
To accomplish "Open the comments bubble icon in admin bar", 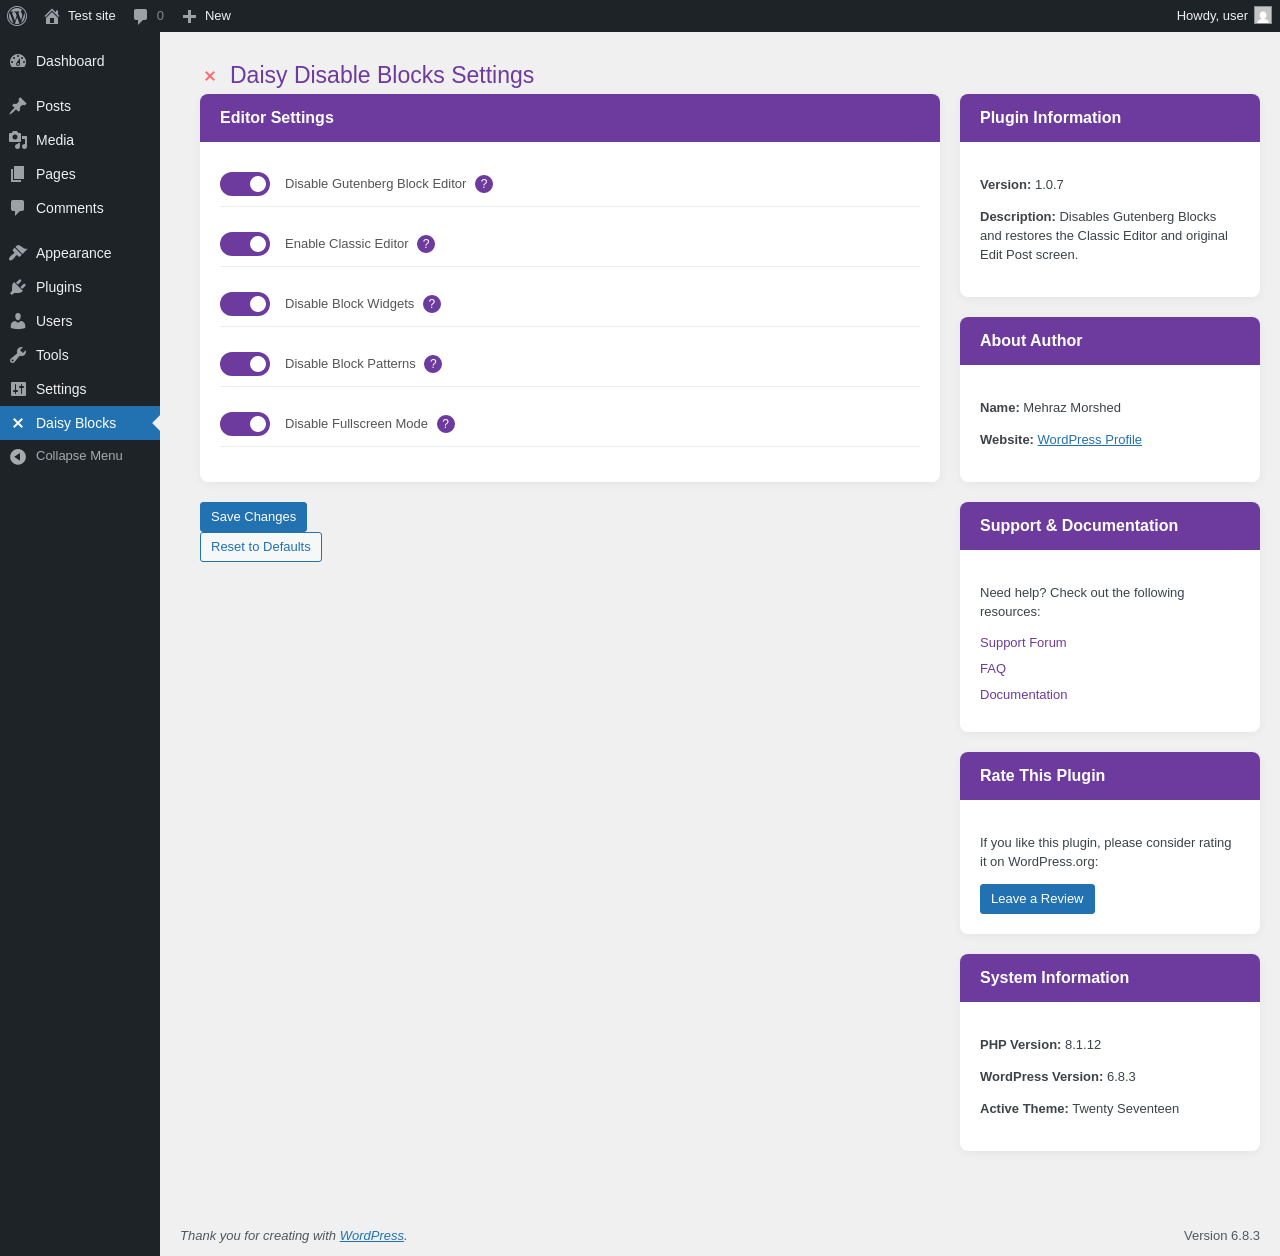I will point(141,16).
